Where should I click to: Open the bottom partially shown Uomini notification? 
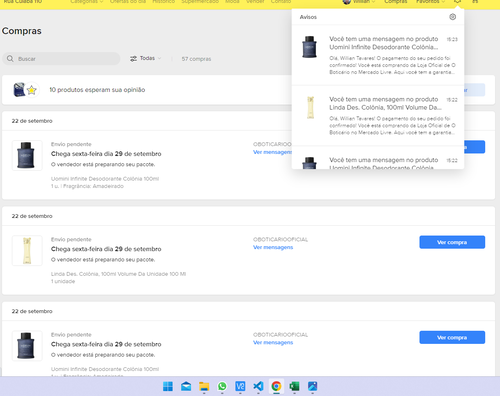coord(378,158)
